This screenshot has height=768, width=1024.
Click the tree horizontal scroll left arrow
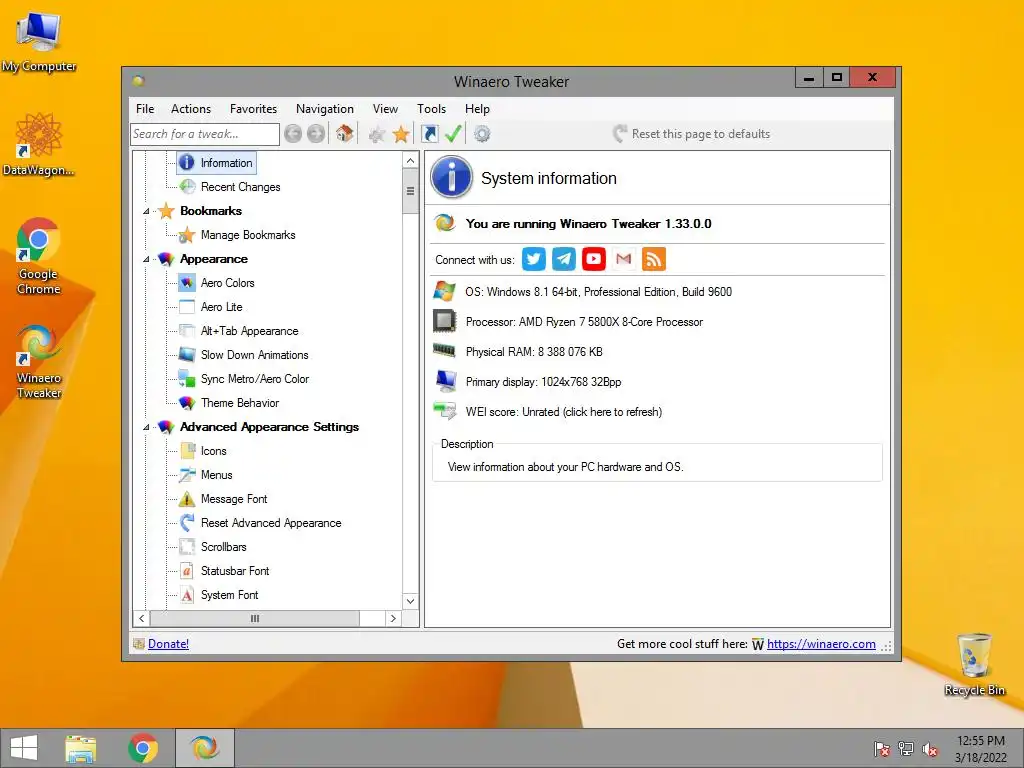142,618
